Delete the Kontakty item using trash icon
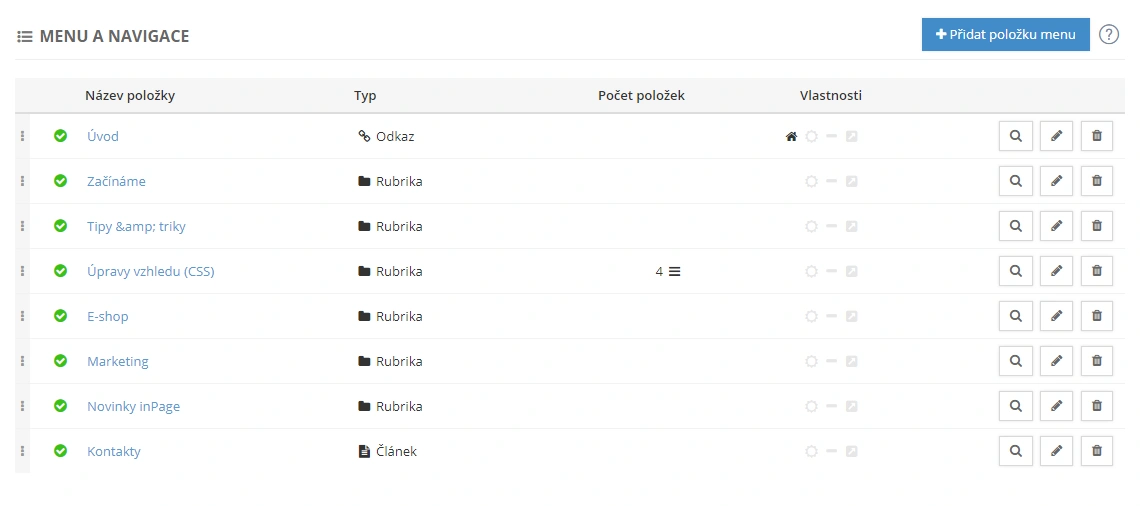 pos(1096,451)
